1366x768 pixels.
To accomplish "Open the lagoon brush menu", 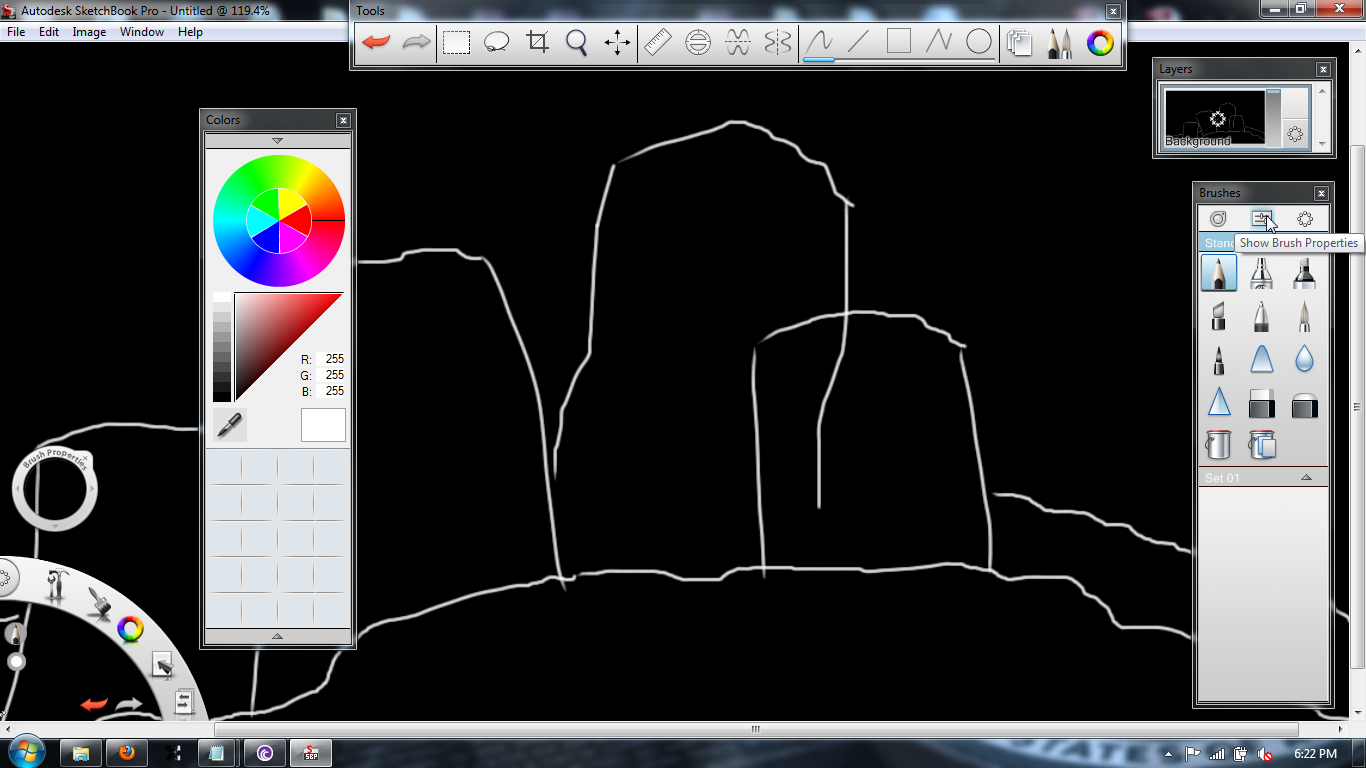I will [x=97, y=602].
